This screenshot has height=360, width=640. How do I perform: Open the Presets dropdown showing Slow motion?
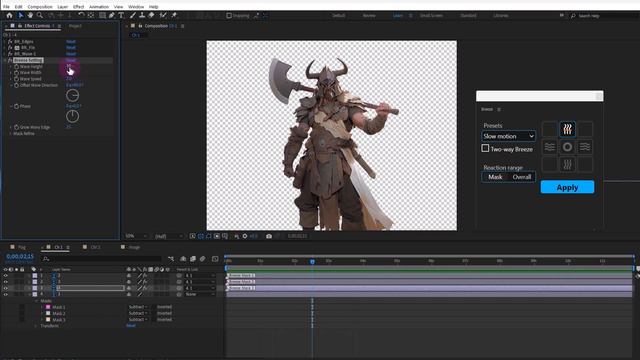[x=509, y=136]
